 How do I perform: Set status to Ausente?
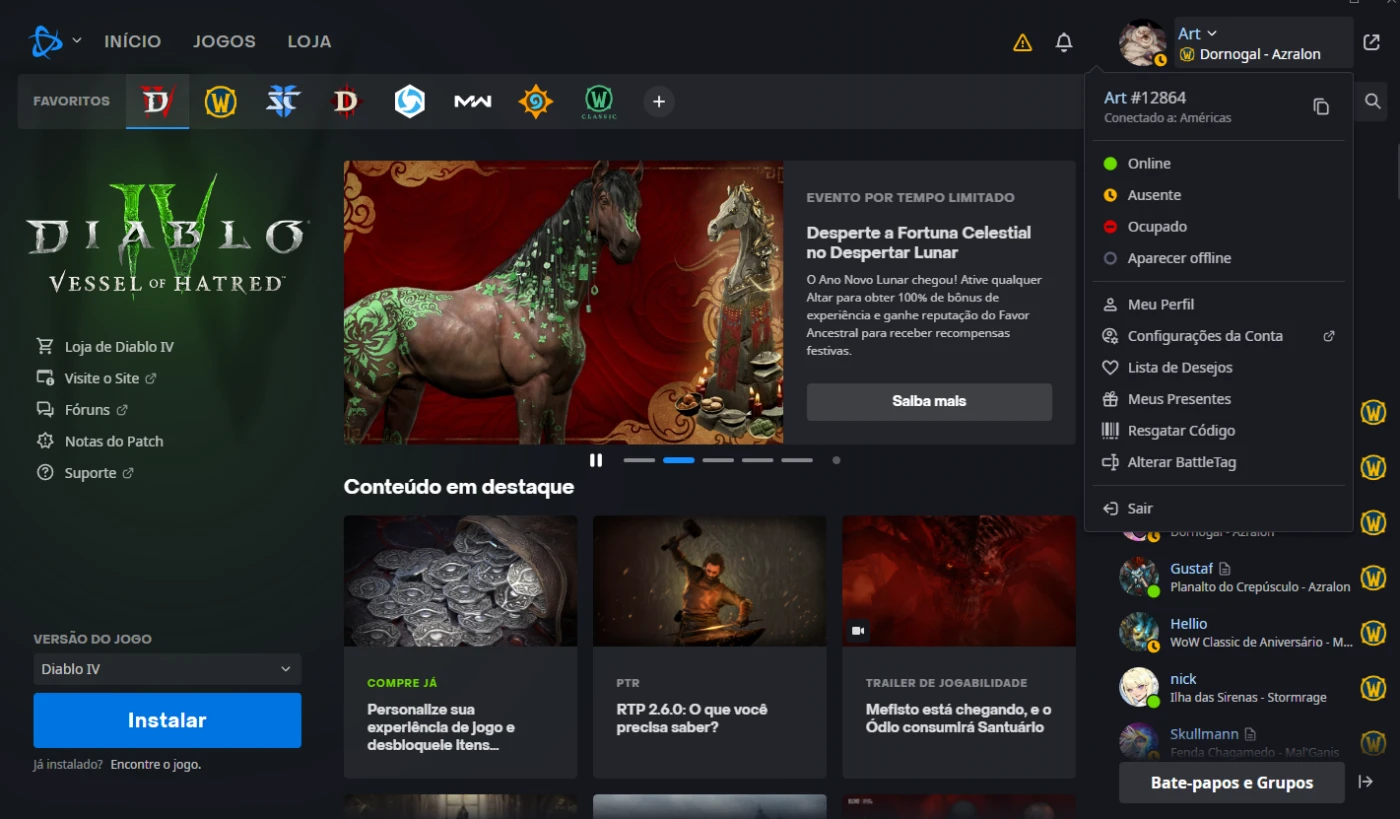[1153, 195]
